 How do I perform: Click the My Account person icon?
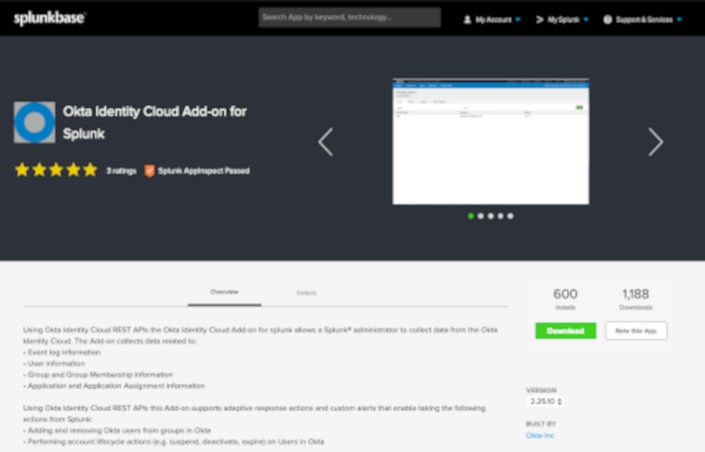pyautogui.click(x=468, y=19)
